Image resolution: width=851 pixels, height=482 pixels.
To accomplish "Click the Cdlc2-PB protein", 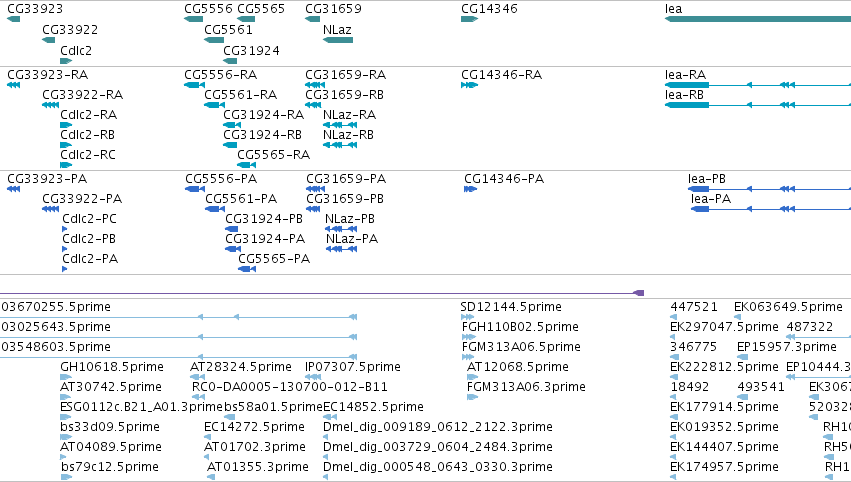I will [89, 239].
